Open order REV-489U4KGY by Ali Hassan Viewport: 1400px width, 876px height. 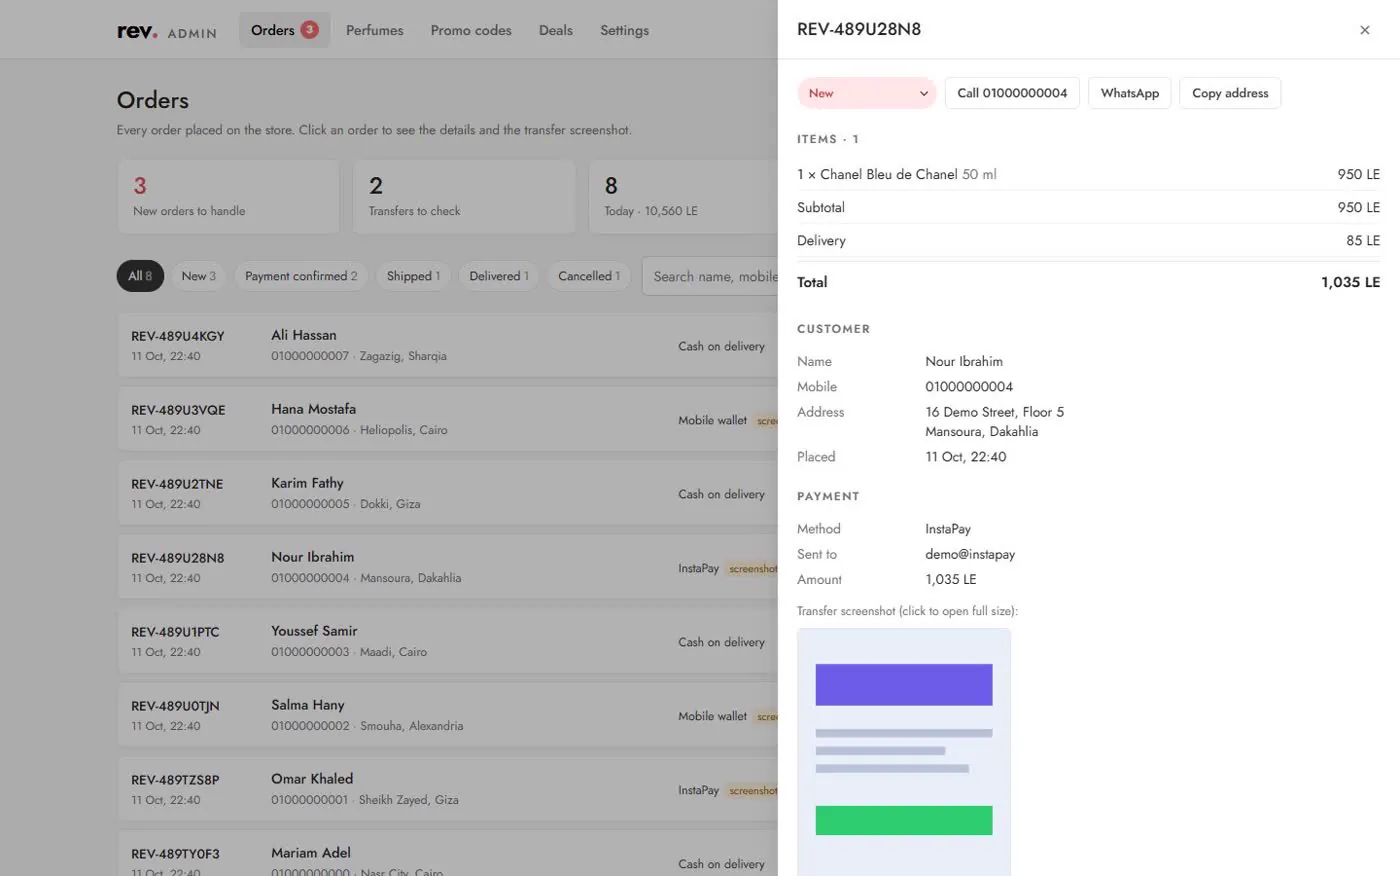pyautogui.click(x=448, y=345)
